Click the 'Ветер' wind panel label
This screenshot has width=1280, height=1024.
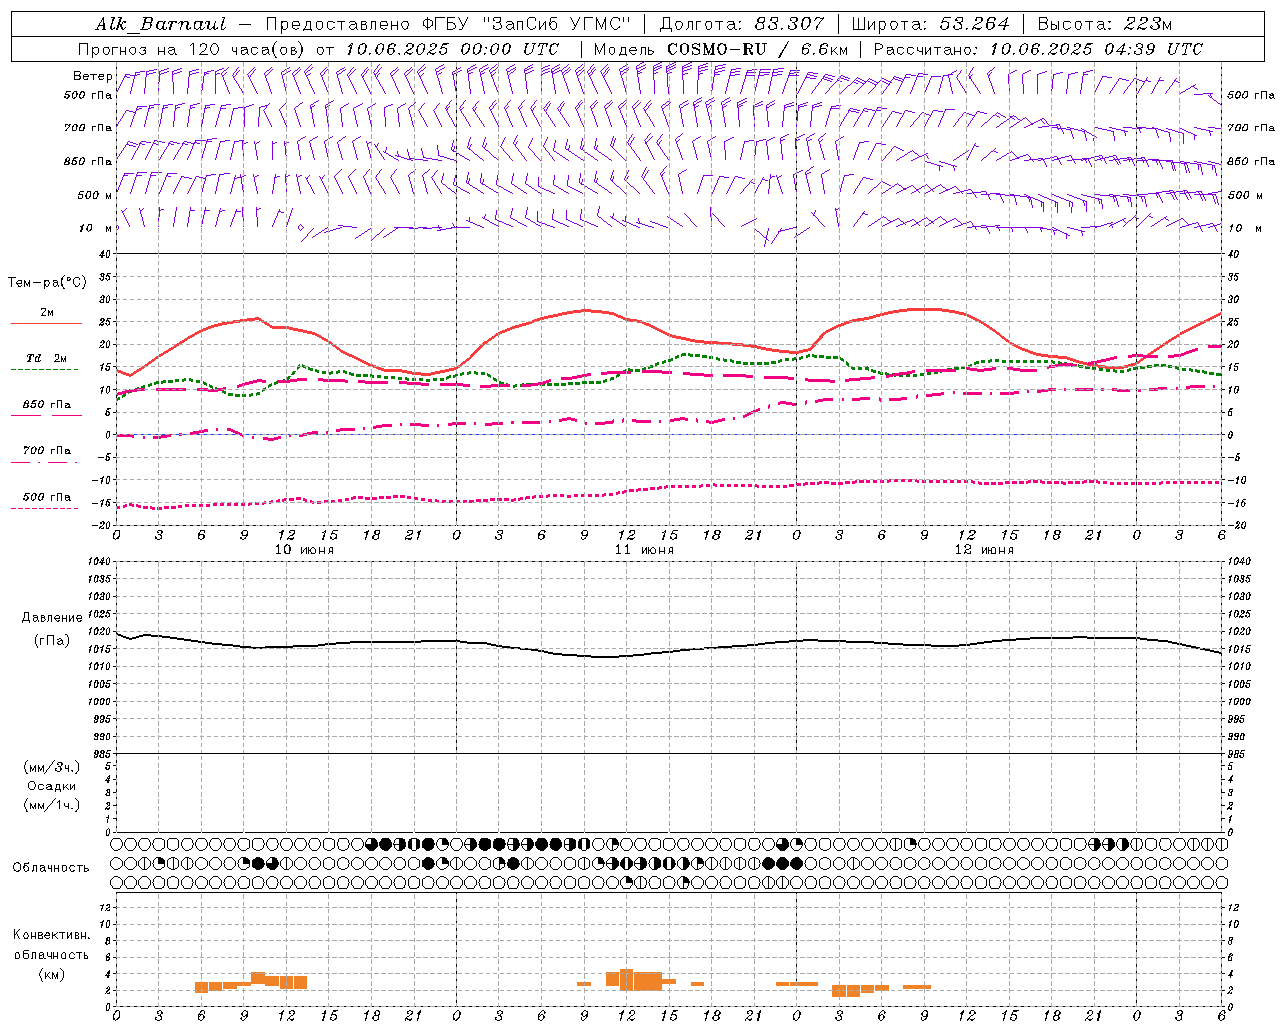click(92, 76)
